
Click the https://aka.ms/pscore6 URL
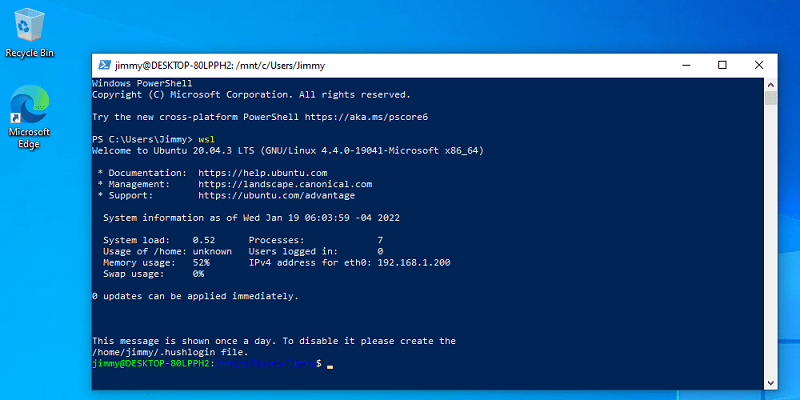(x=366, y=117)
